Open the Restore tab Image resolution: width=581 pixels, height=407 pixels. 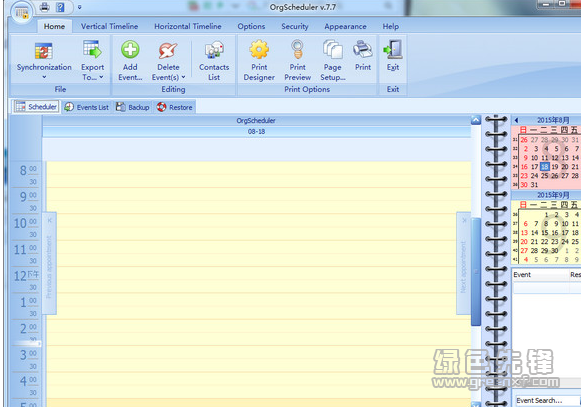click(175, 107)
